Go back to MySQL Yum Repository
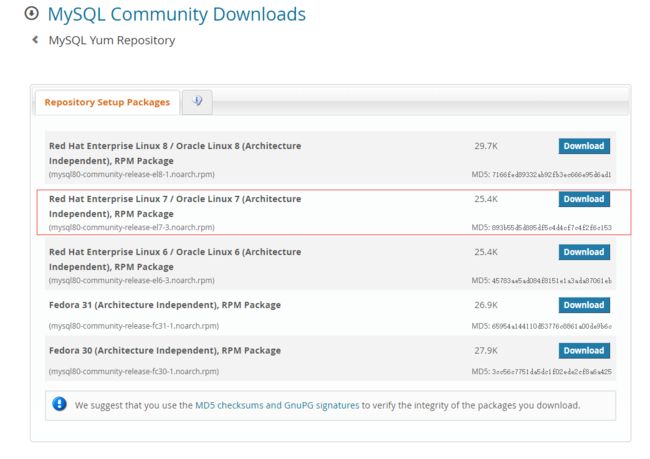The height and width of the screenshot is (459, 650). click(x=112, y=40)
